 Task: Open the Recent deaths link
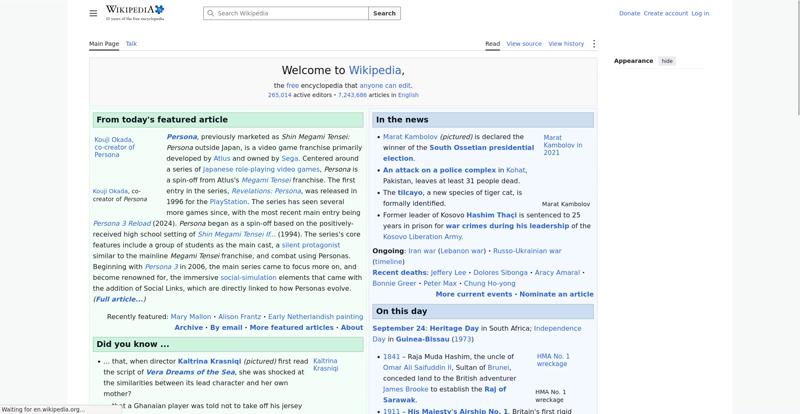[399, 273]
